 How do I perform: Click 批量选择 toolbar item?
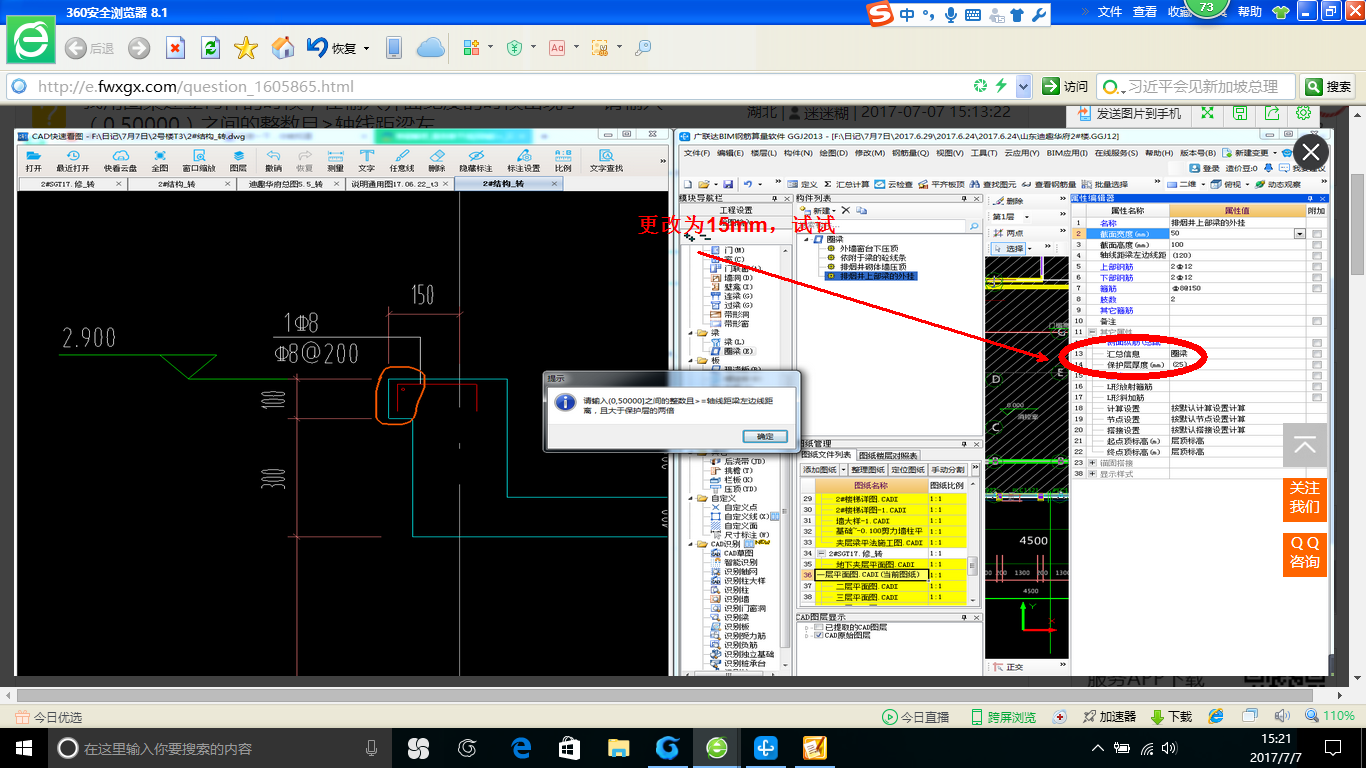point(1105,184)
